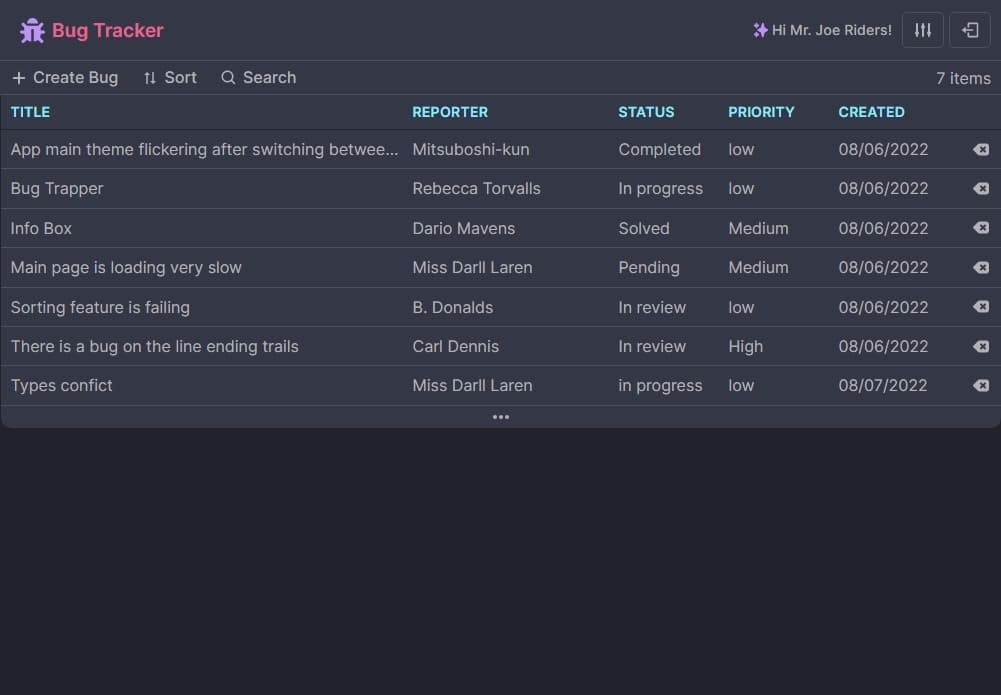The height and width of the screenshot is (695, 1001).
Task: Expand more items with the ellipsis button
Action: (500, 417)
